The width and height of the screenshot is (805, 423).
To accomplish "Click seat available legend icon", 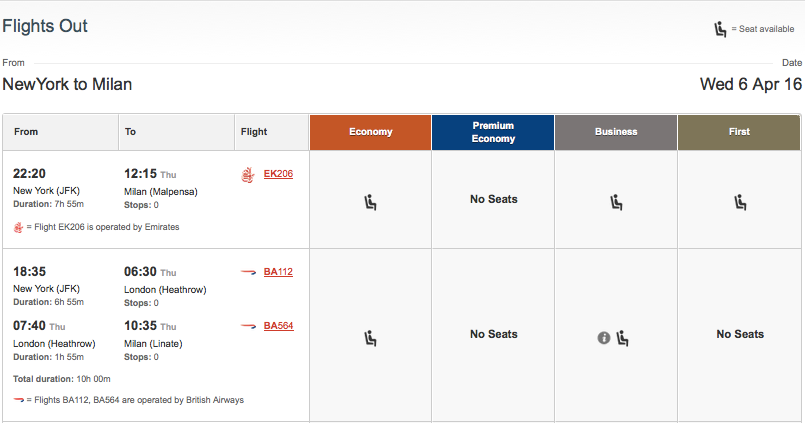I will 720,29.
